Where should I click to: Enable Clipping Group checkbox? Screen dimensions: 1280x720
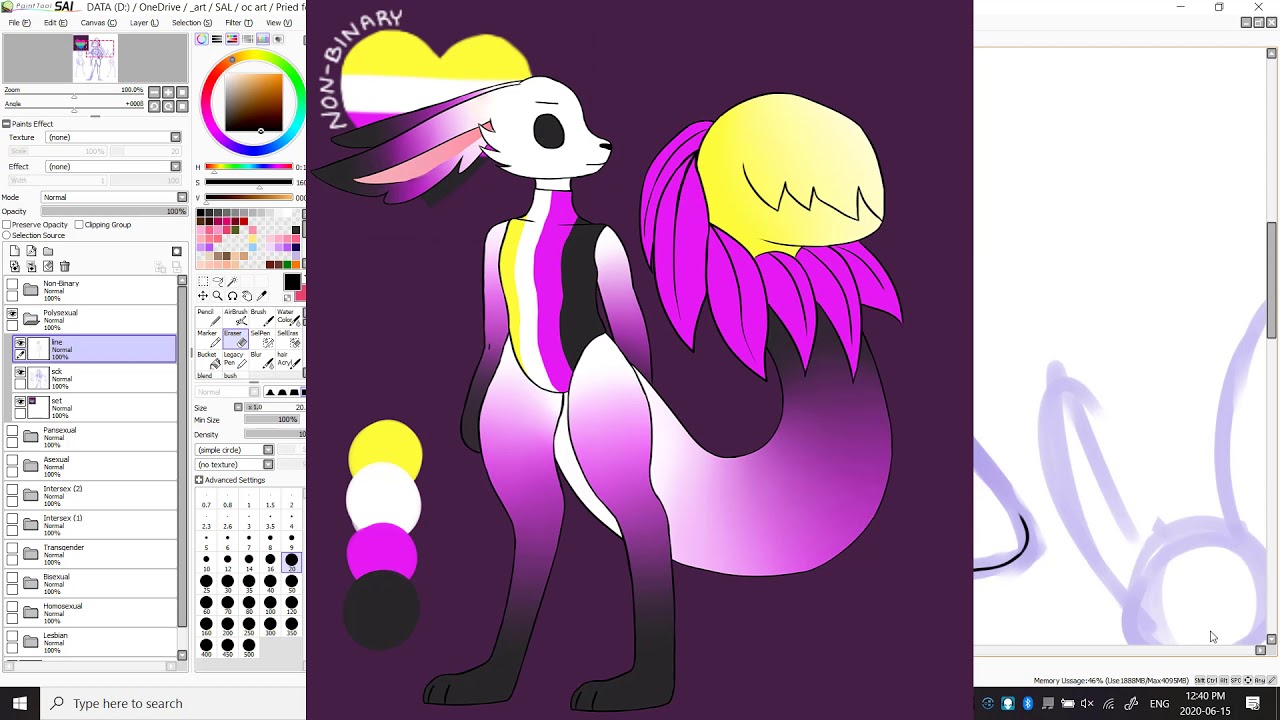(x=79, y=225)
